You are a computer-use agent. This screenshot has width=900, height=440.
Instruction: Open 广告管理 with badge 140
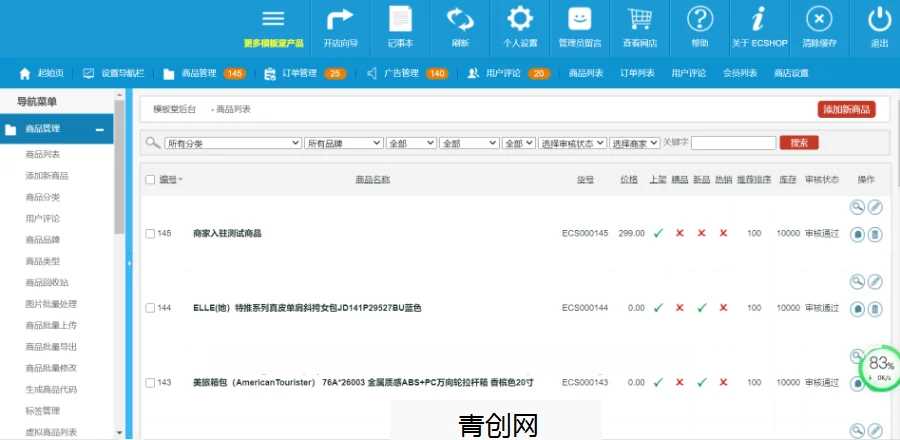[407, 73]
